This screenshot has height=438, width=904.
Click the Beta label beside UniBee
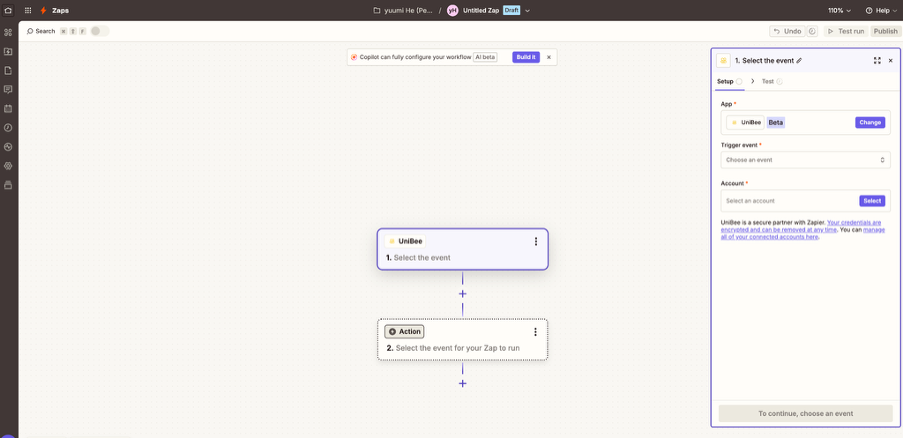click(x=776, y=122)
